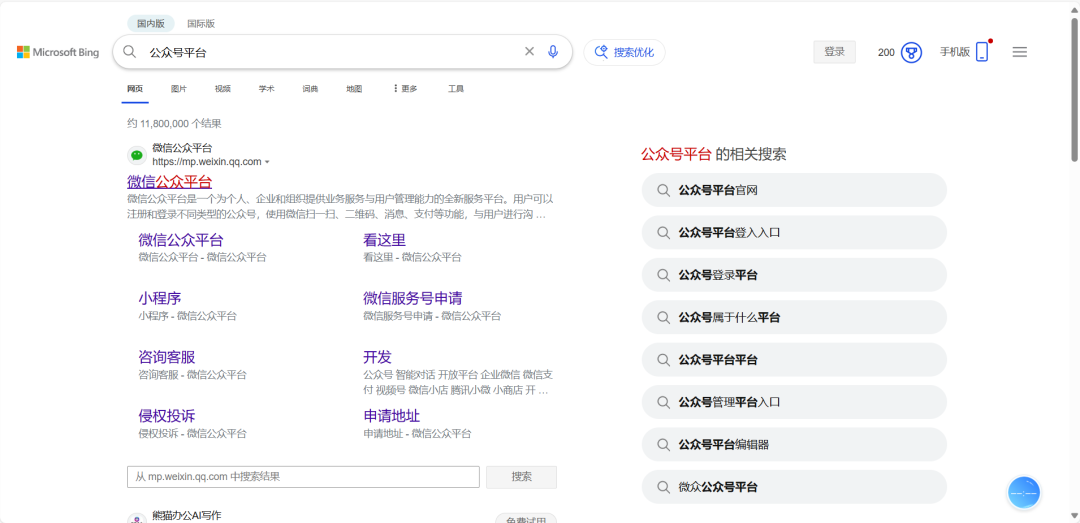The height and width of the screenshot is (523, 1080).
Task: Click the microphone voice search icon
Action: coord(553,51)
